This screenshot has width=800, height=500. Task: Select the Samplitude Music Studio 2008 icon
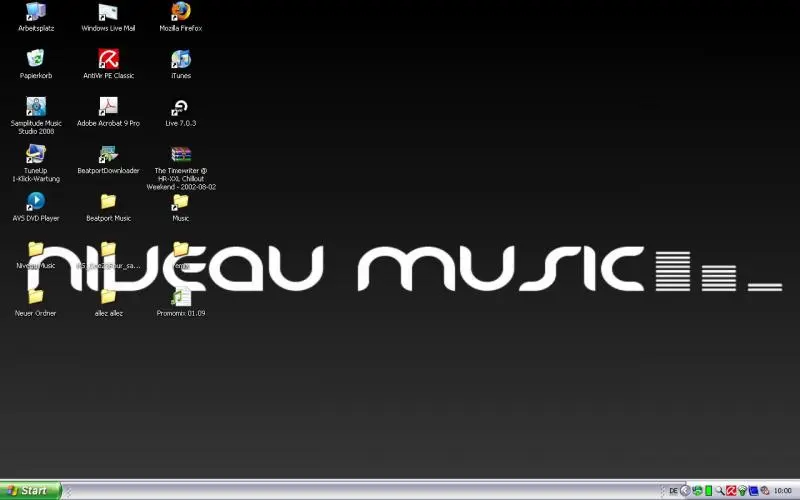[36, 107]
